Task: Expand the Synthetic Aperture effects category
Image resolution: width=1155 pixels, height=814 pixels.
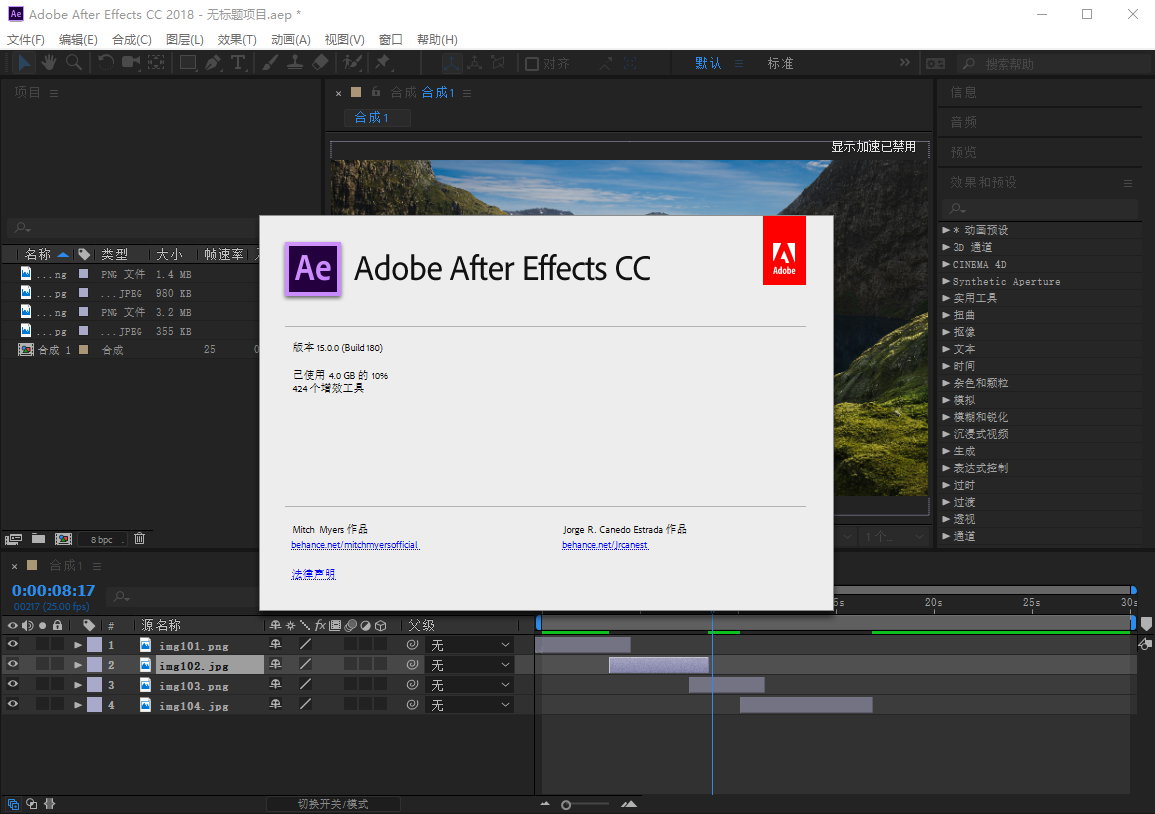Action: click(946, 281)
